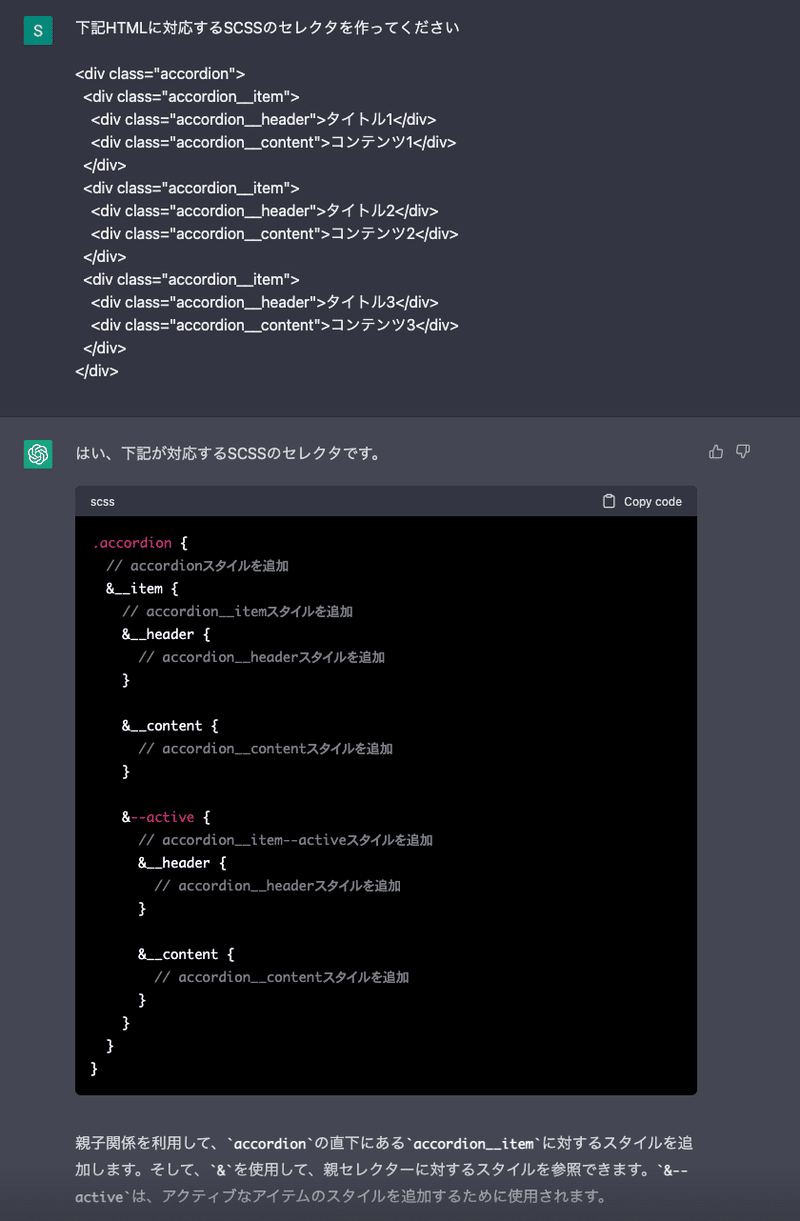Click the user prompt's first sentence
The height and width of the screenshot is (1221, 800).
[267, 28]
